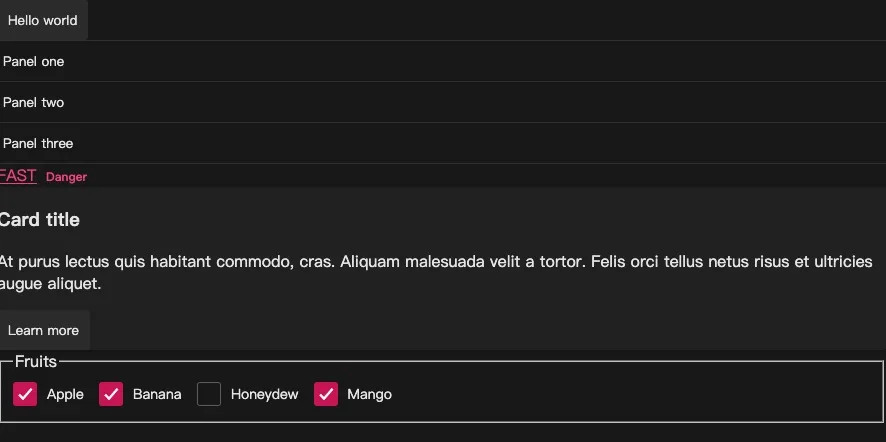Viewport: 886px width, 442px height.
Task: Click the Mango label text
Action: click(x=370, y=395)
